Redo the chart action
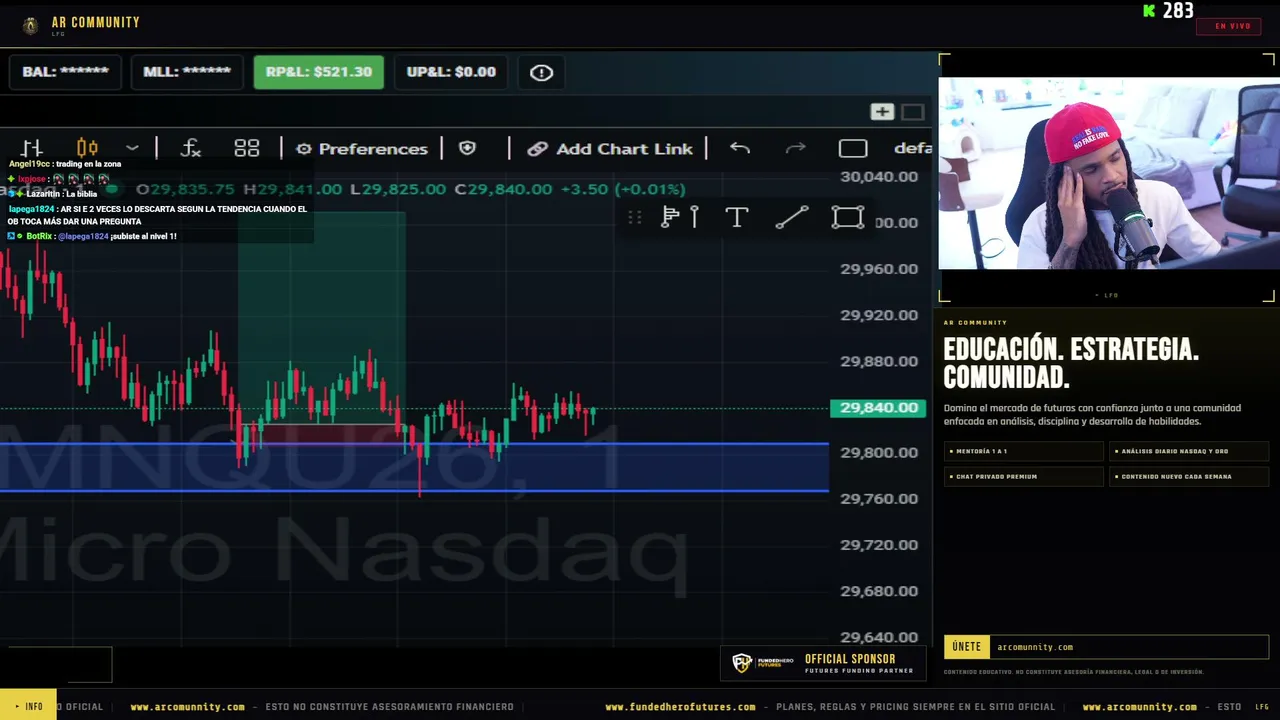Viewport: 1280px width, 720px height. click(x=796, y=148)
